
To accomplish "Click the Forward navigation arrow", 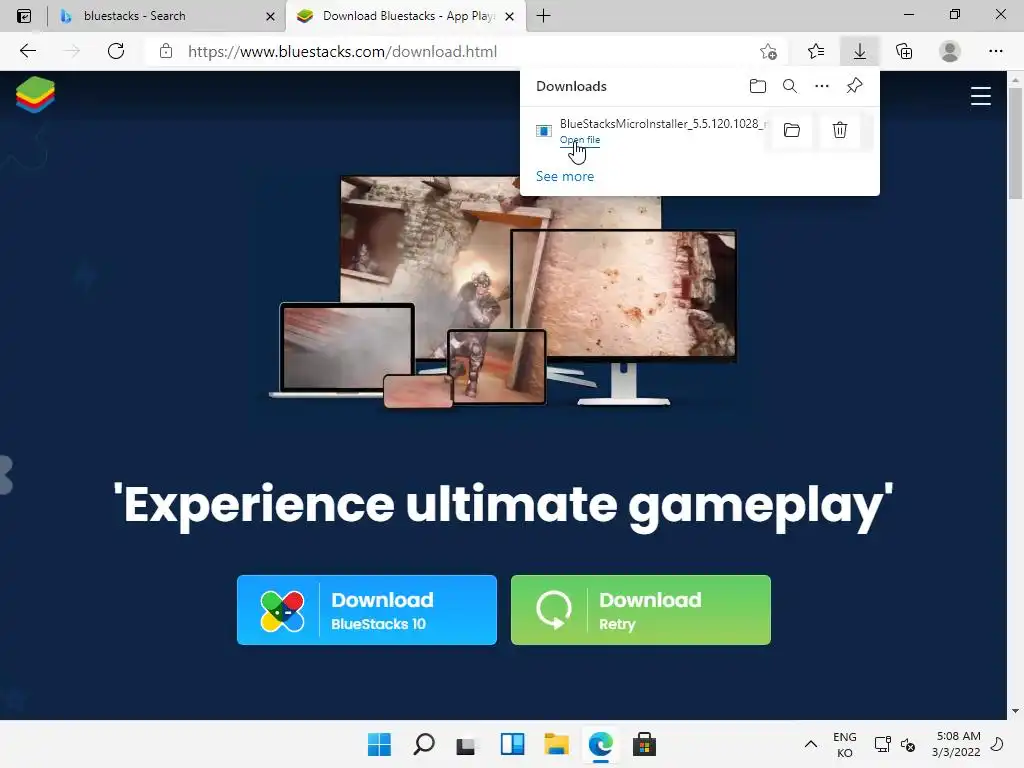I will pos(71,51).
